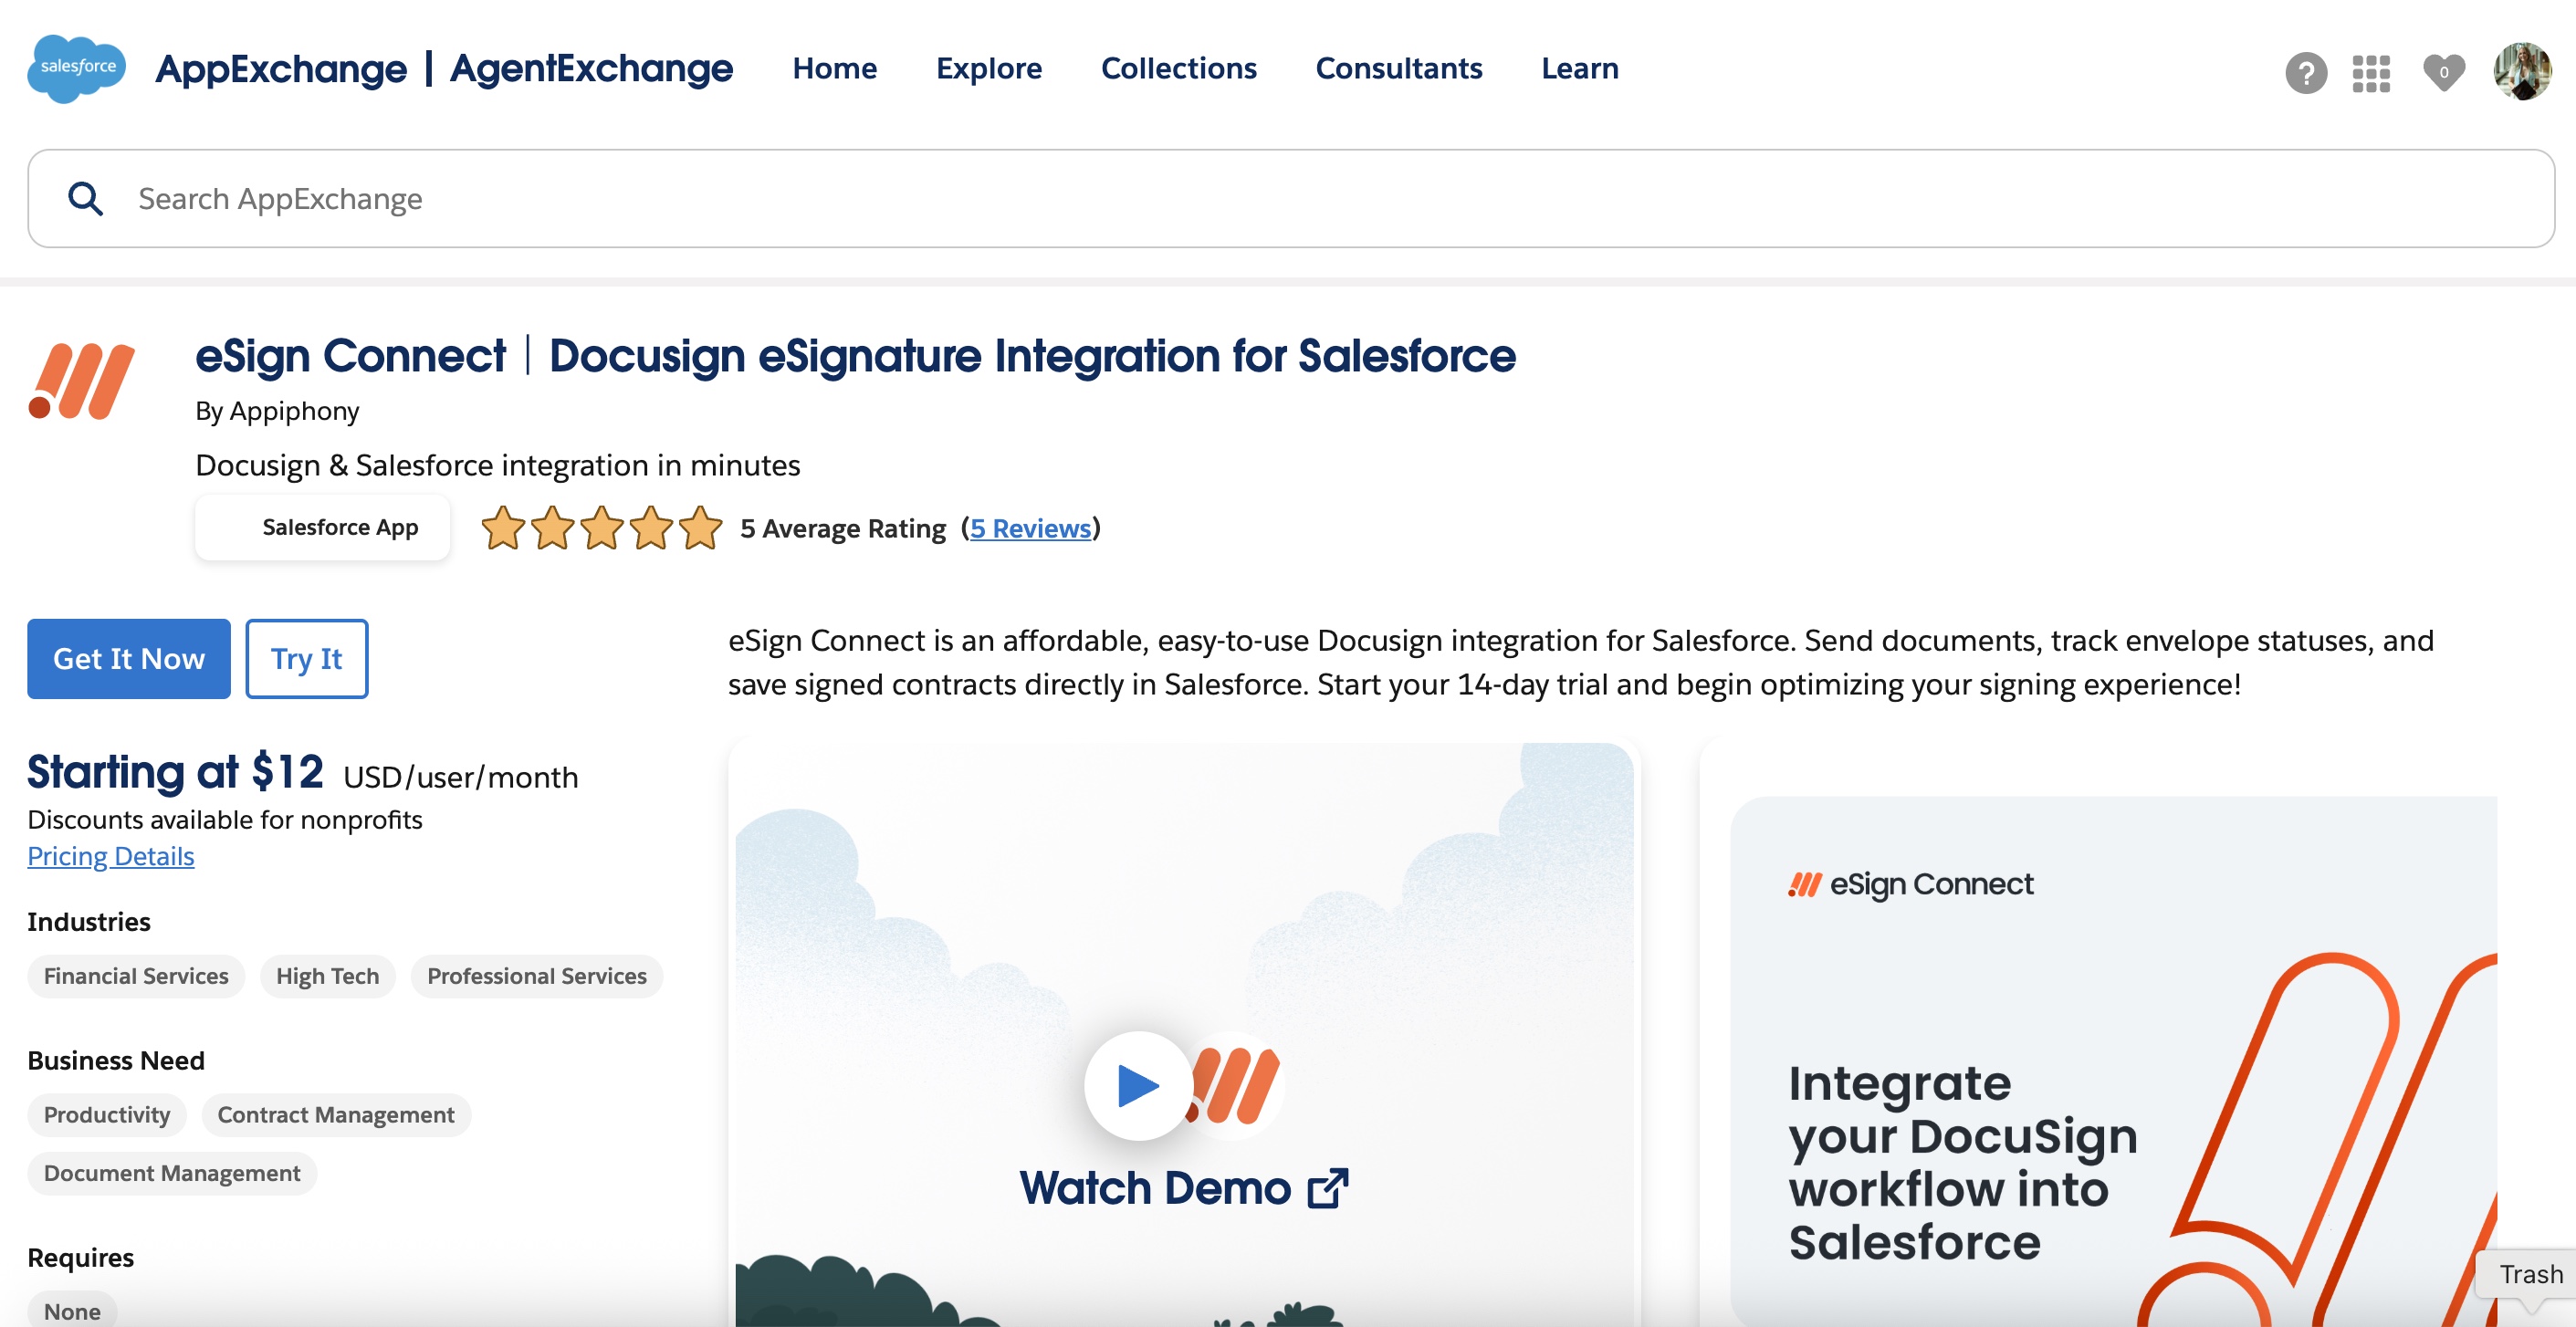Open the Explore menu
The image size is (2576, 1327).
tap(988, 68)
